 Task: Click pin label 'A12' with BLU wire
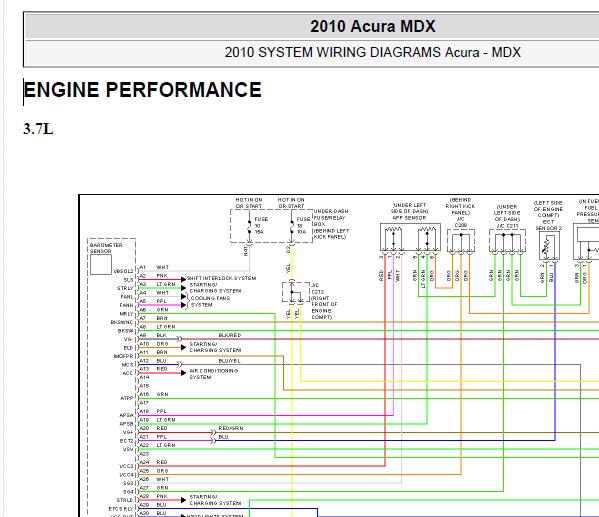click(x=144, y=360)
